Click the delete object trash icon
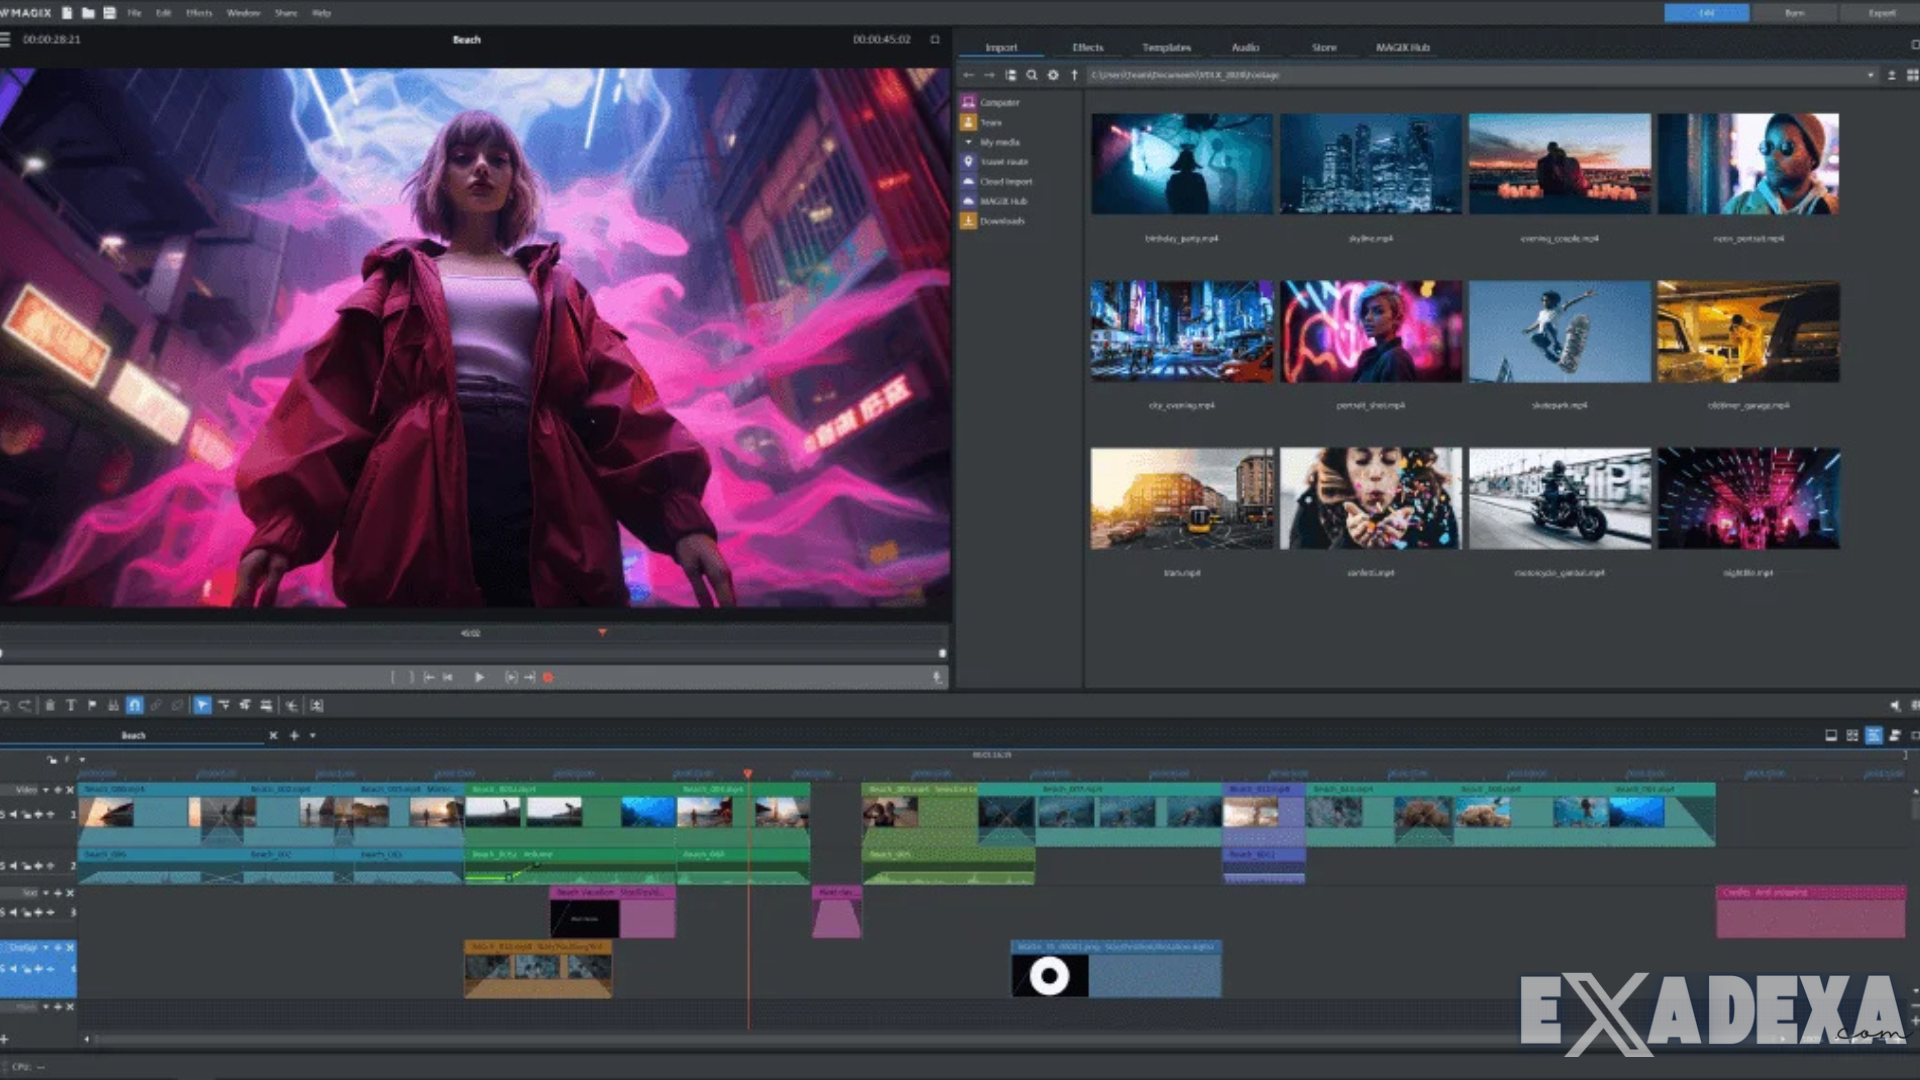 [50, 705]
